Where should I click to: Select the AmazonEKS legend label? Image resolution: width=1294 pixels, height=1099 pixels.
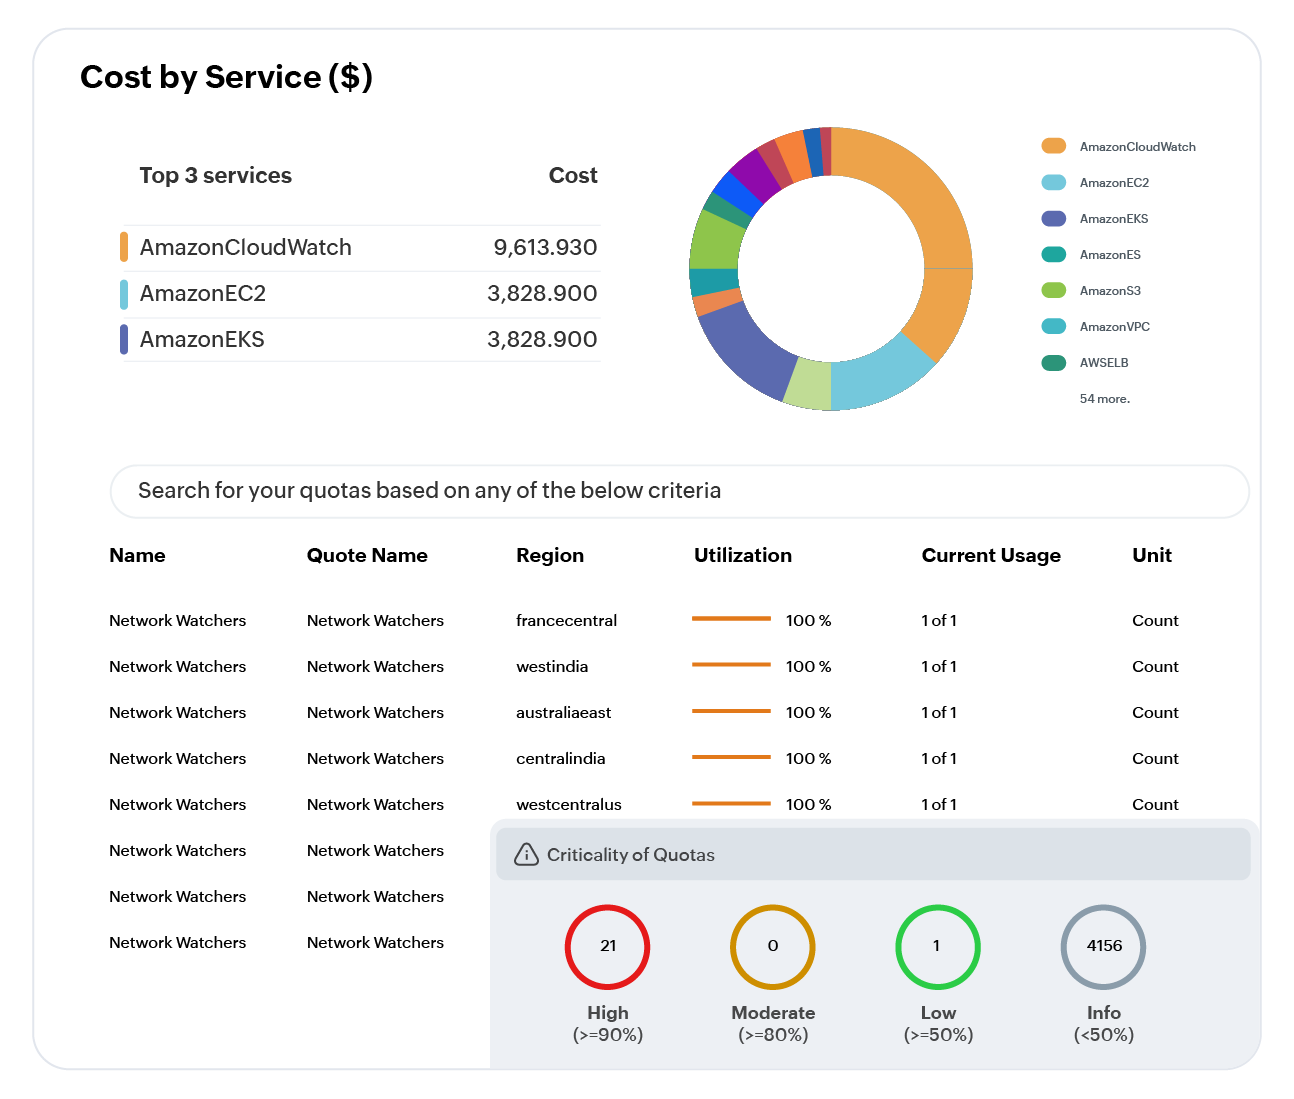(x=1114, y=218)
